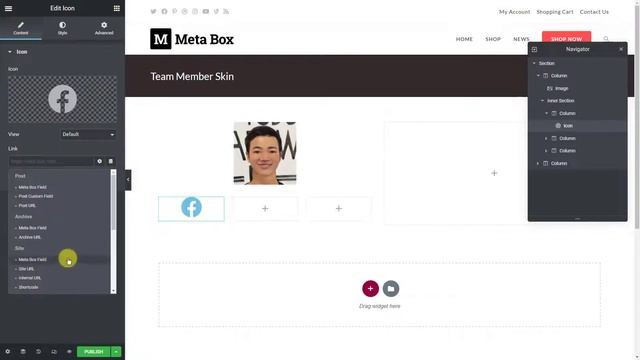The width and height of the screenshot is (640, 360).
Task: Click the Team Member Skin page title
Action: coord(192,76)
